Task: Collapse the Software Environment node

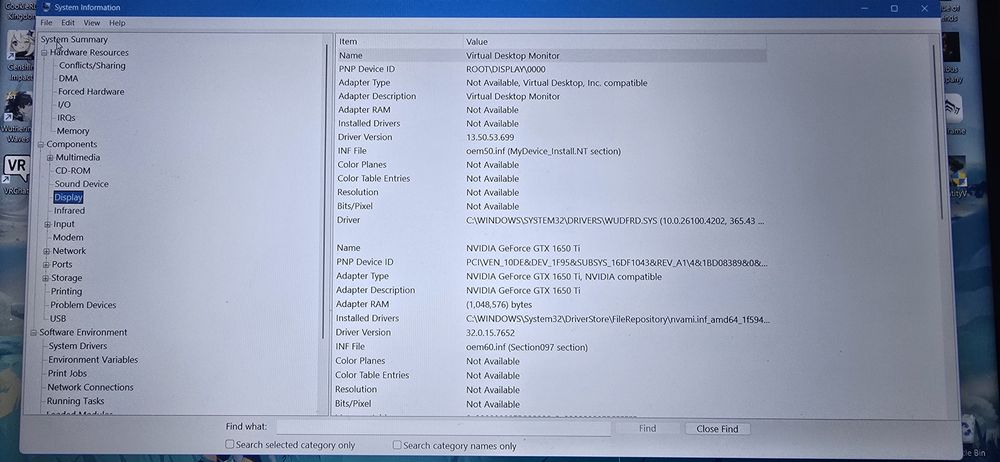Action: 34,332
